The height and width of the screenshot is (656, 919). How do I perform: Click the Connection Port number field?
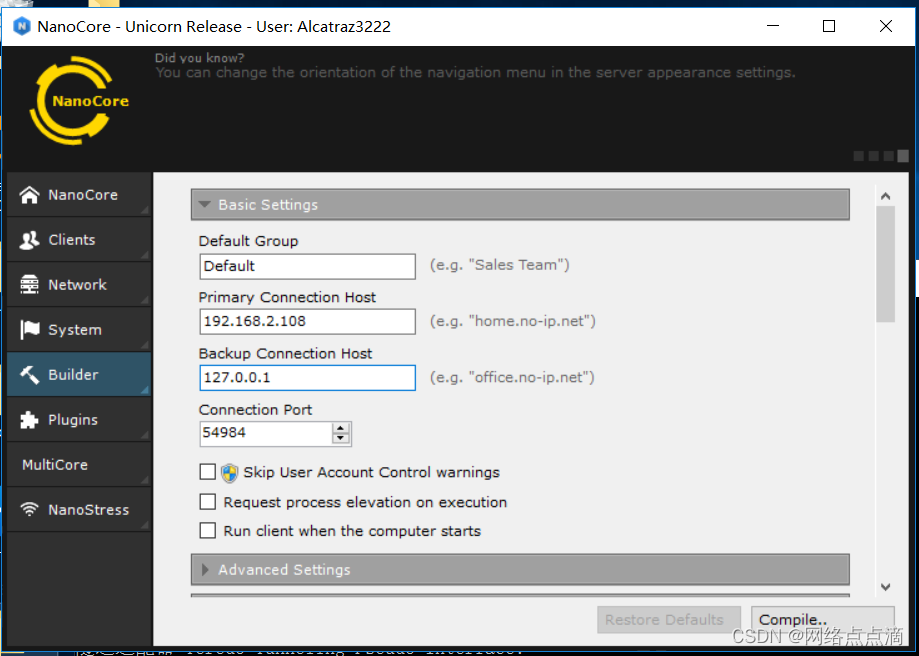[266, 434]
